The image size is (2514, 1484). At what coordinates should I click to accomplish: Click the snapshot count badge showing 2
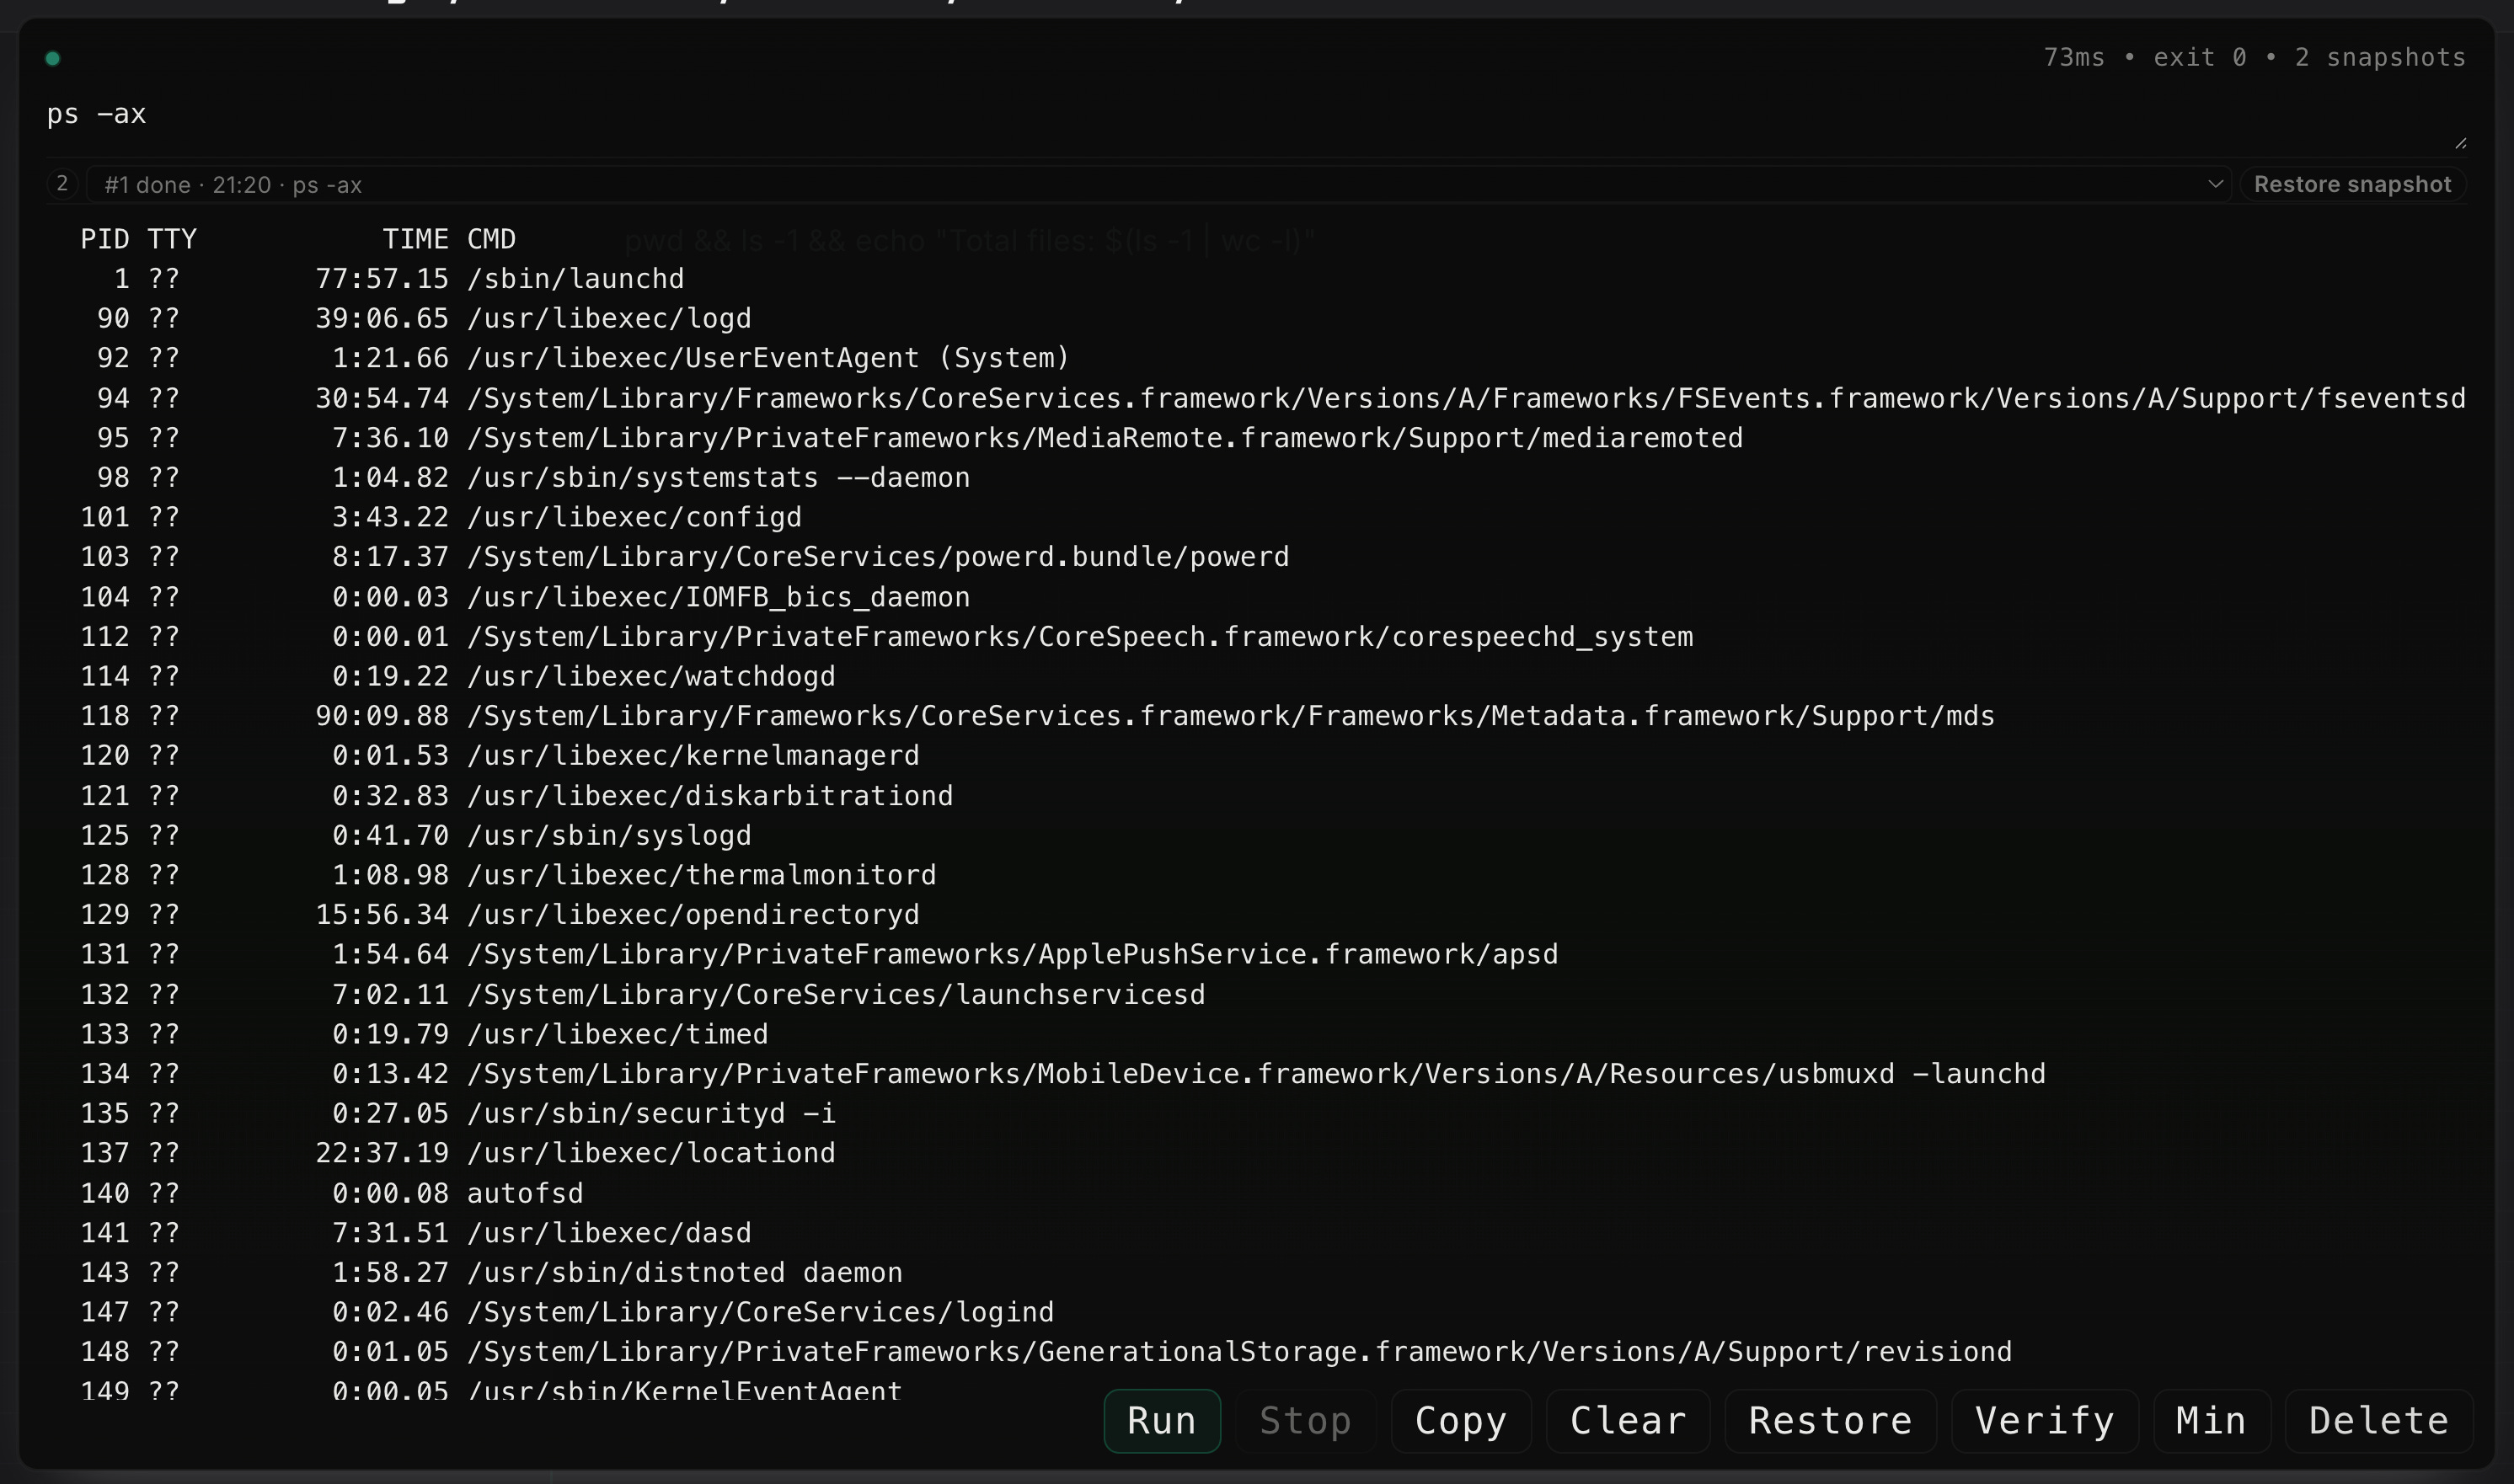coord(62,184)
